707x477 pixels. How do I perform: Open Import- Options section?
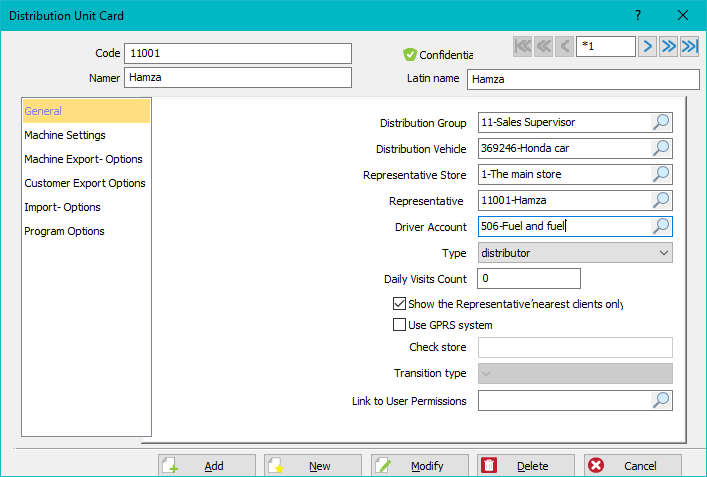[62, 207]
